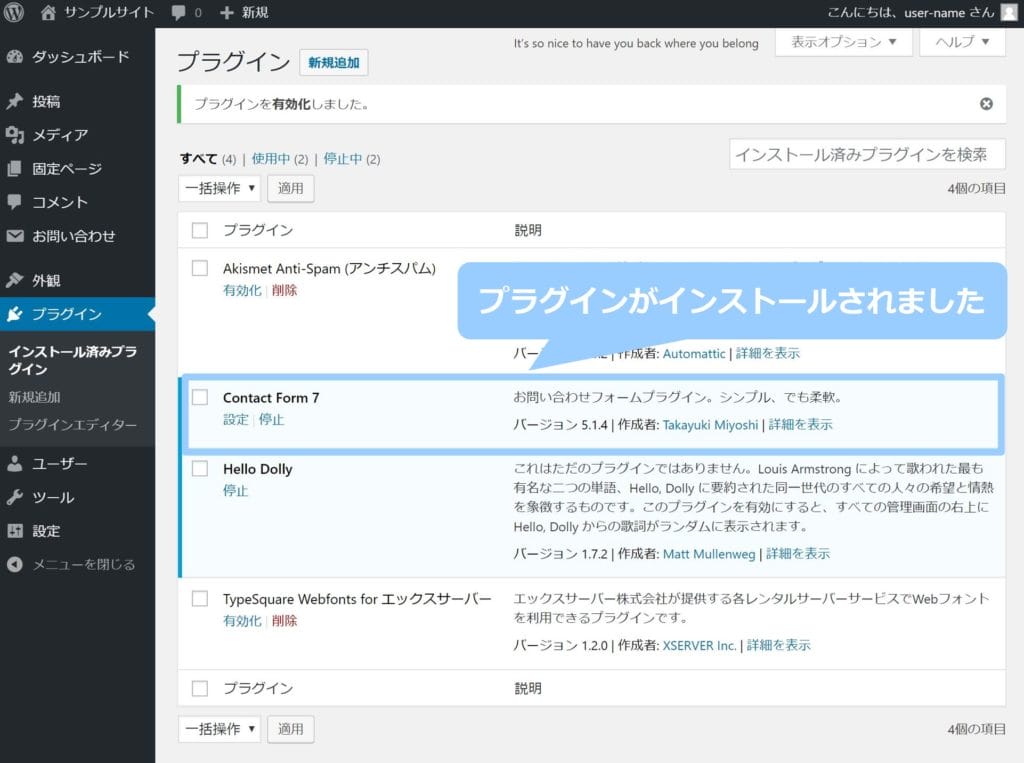Expand the 表示オプション screen options panel
The image size is (1024, 763).
point(844,43)
